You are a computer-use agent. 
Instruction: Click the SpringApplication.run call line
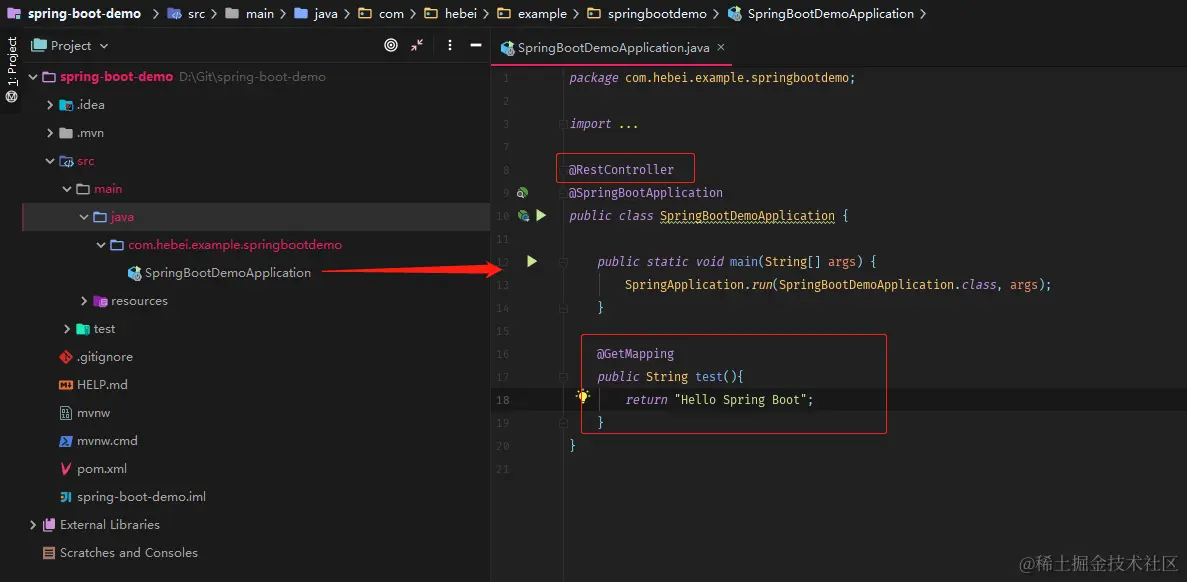click(x=838, y=285)
